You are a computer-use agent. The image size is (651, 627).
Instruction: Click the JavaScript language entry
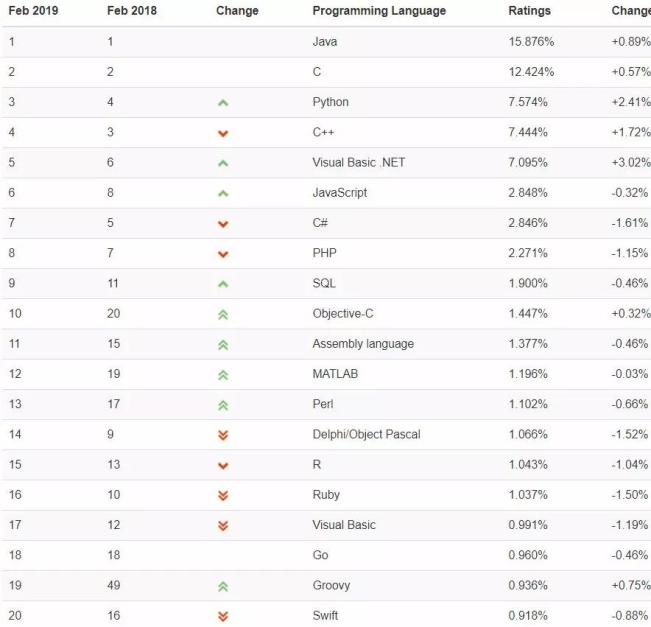coord(339,193)
